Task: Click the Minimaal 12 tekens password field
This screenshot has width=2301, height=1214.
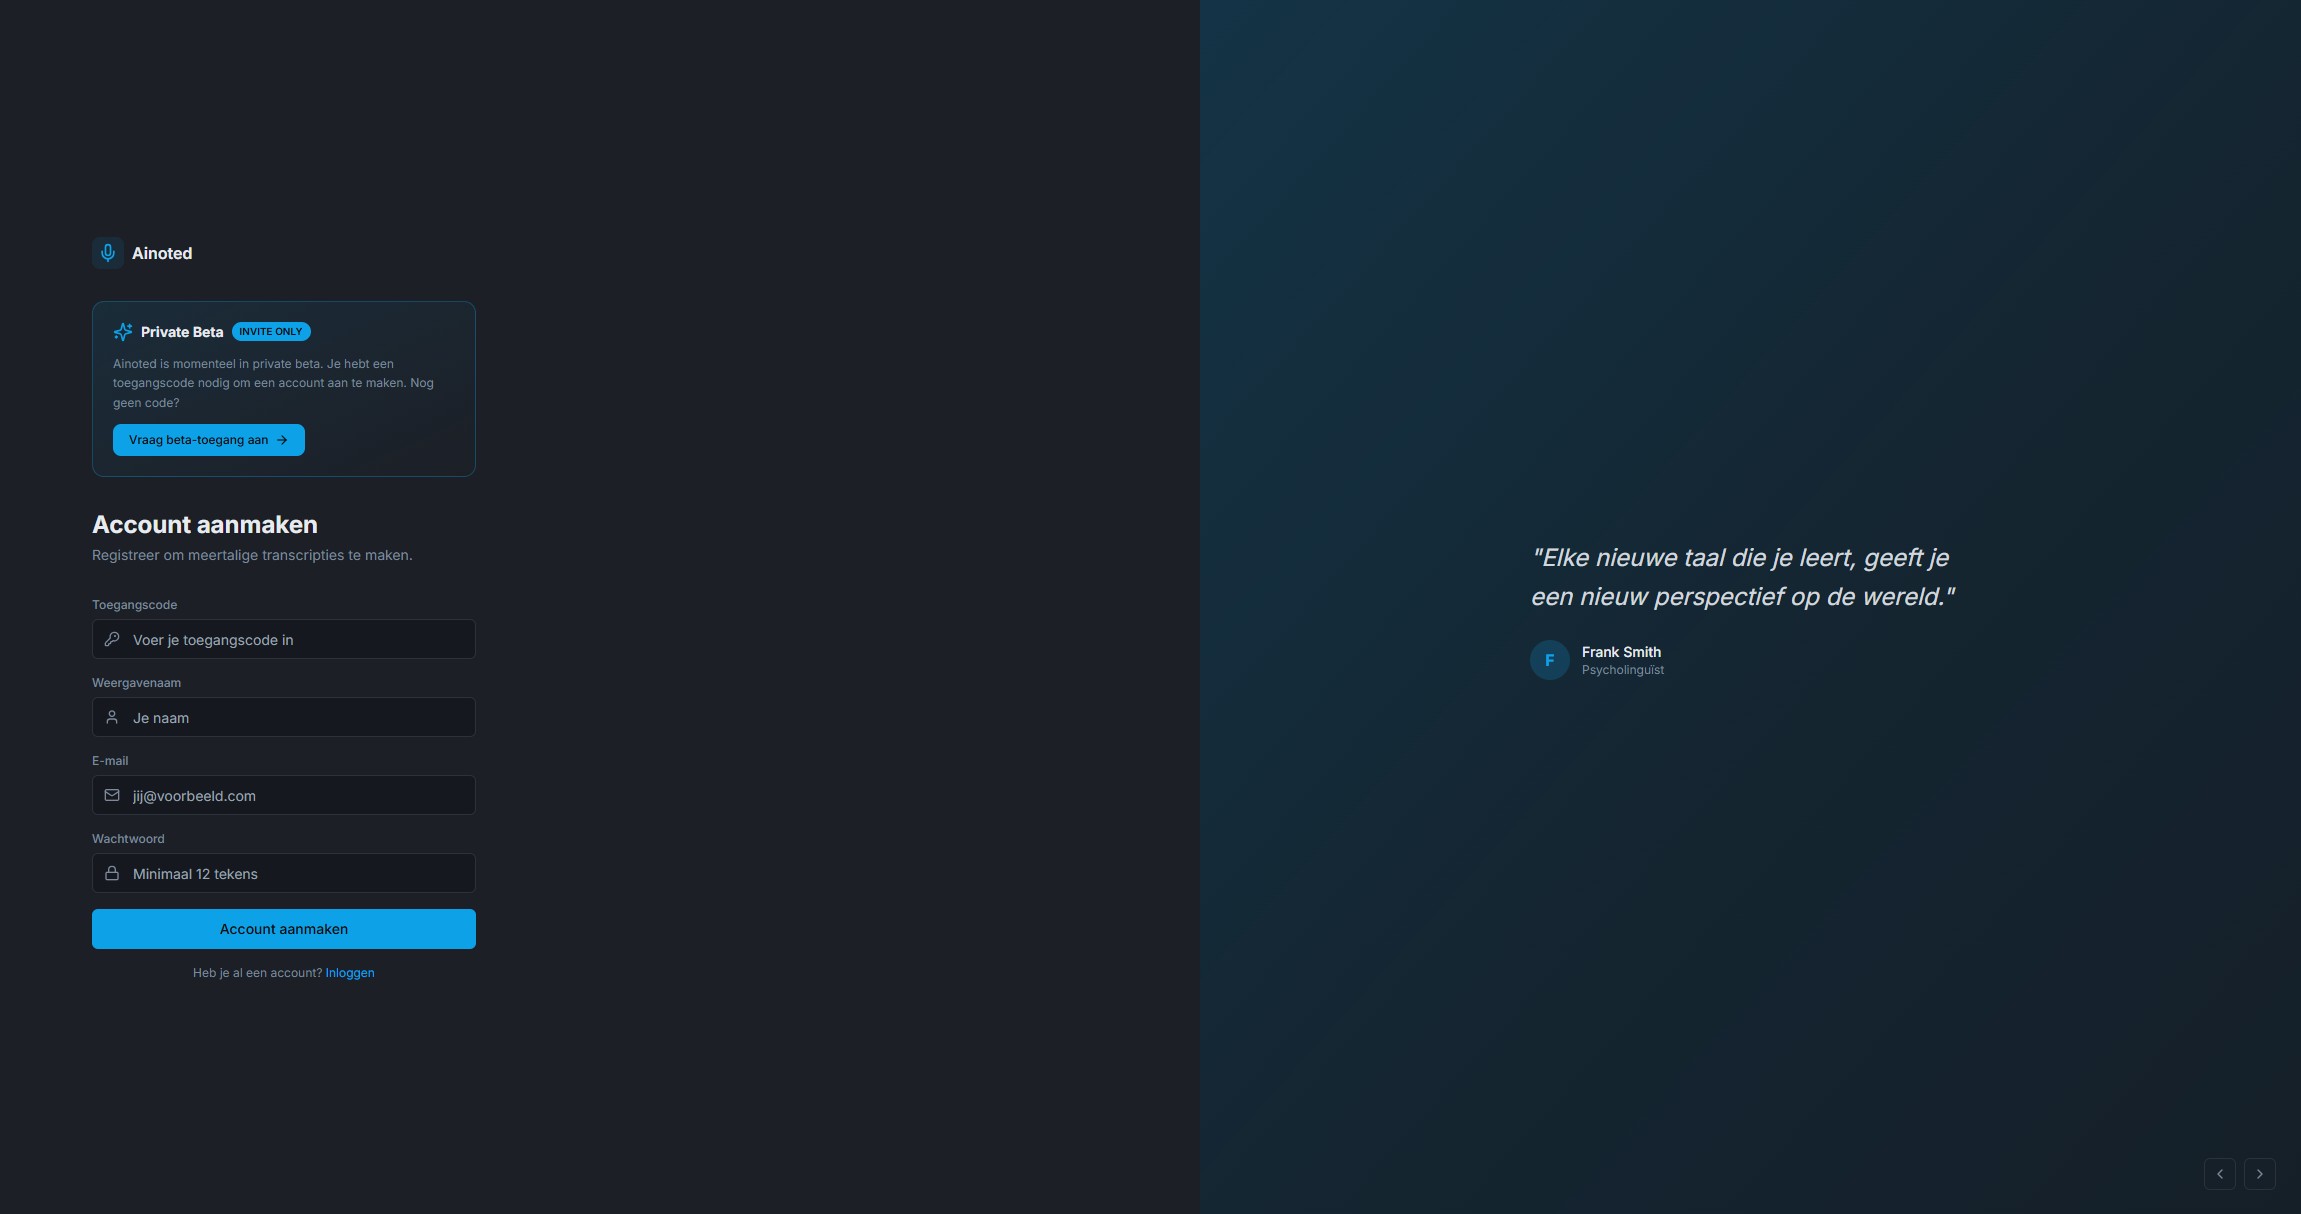Action: [x=283, y=872]
